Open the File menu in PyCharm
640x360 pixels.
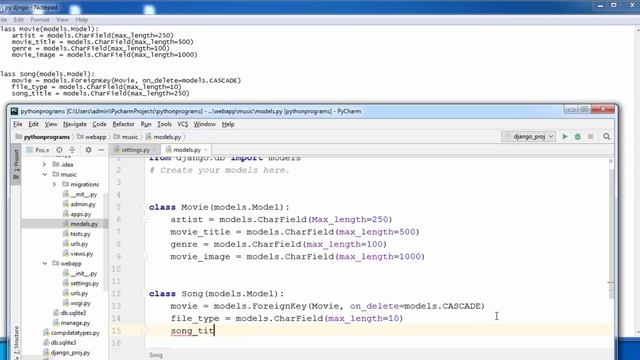click(18, 124)
